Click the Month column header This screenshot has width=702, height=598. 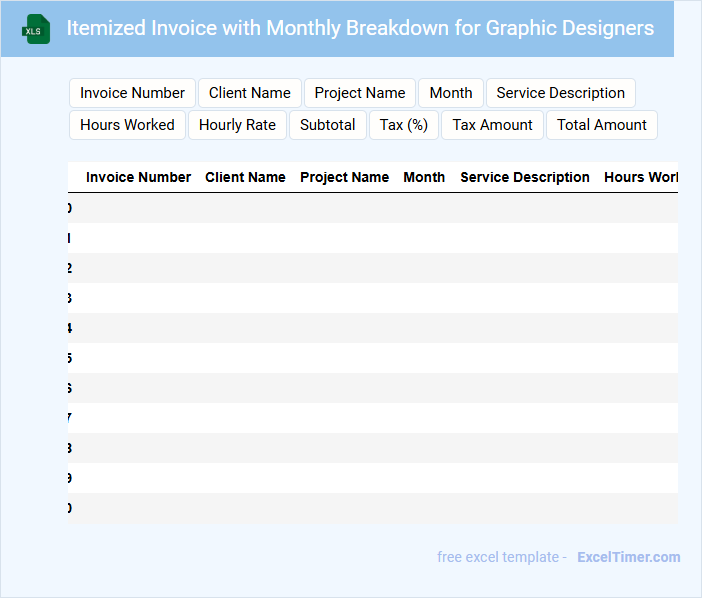(424, 177)
